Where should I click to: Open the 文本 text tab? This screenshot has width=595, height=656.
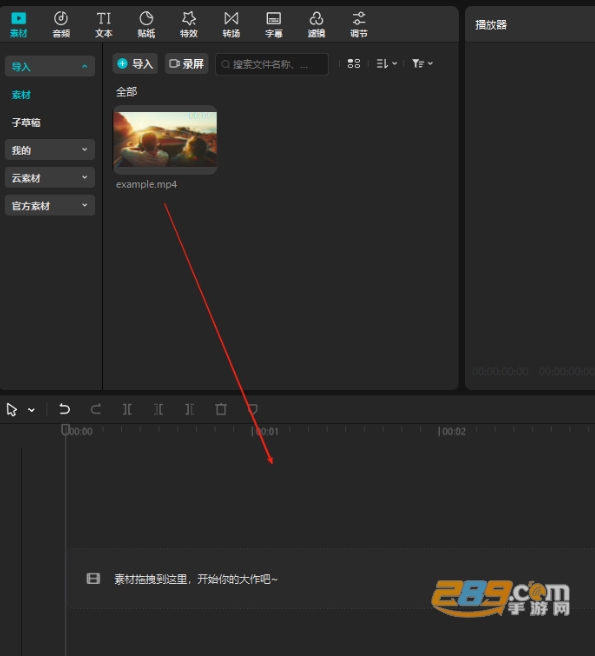pyautogui.click(x=103, y=25)
